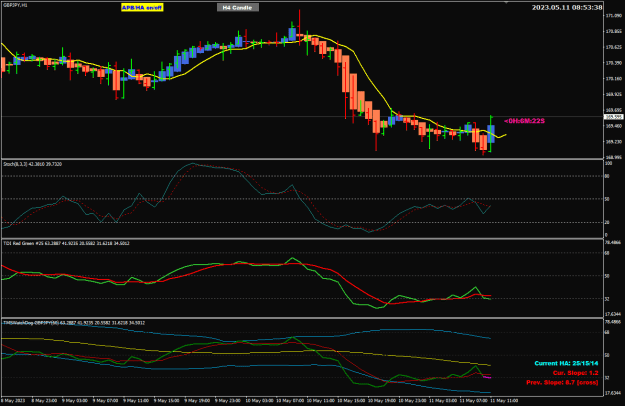
Task: Click the highlighted current price label on axis
Action: [x=613, y=117]
